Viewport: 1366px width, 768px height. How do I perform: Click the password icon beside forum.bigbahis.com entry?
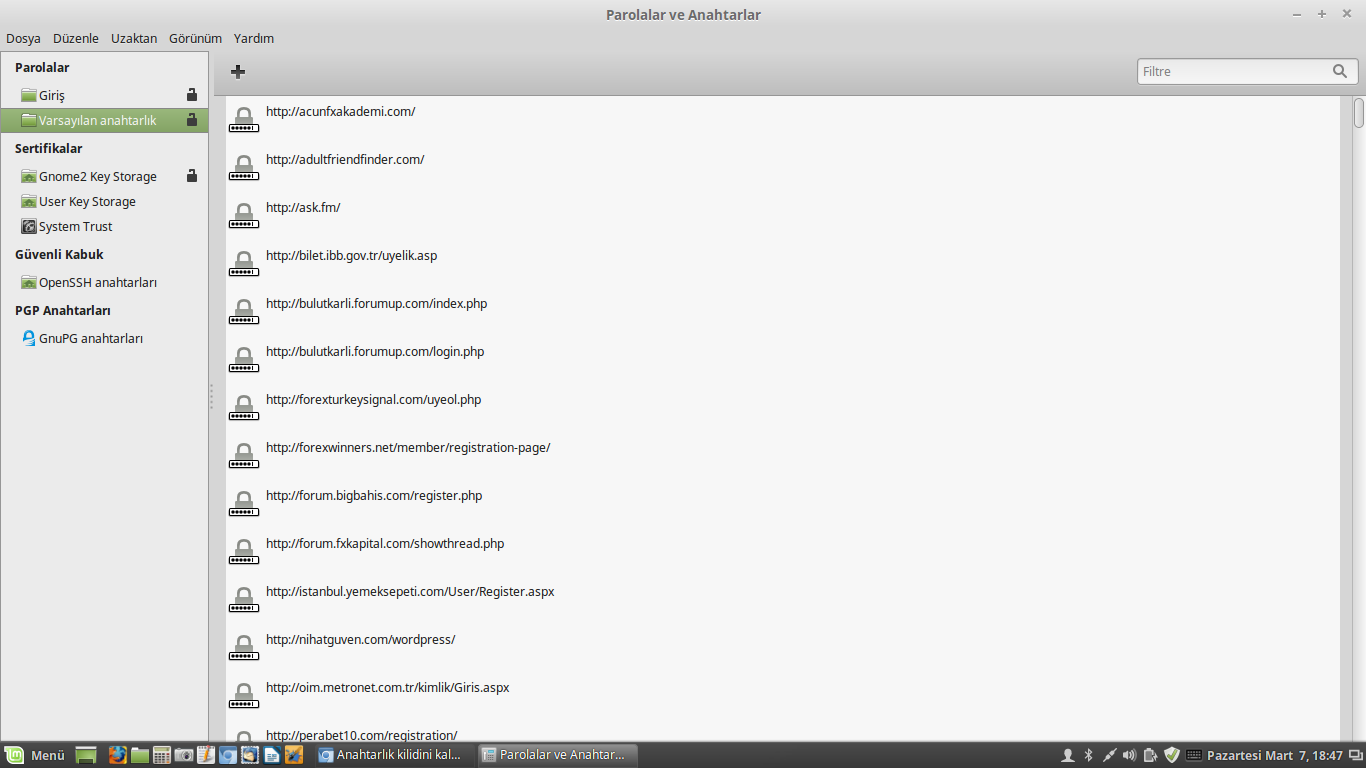(244, 504)
